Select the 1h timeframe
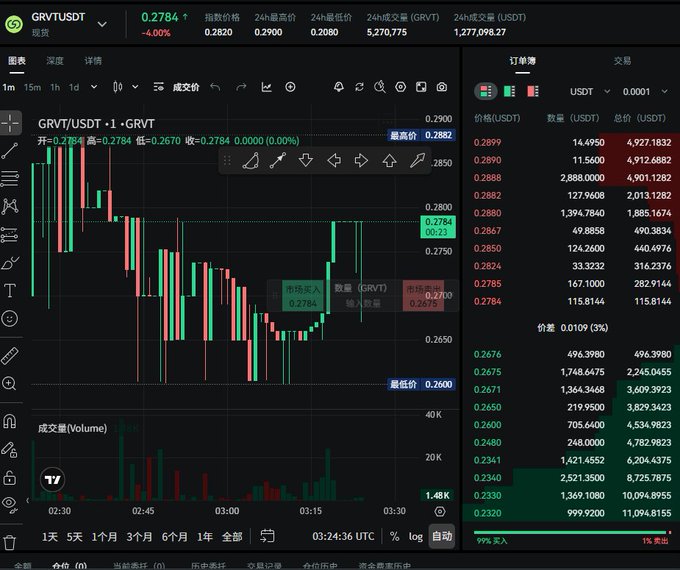 (x=55, y=87)
